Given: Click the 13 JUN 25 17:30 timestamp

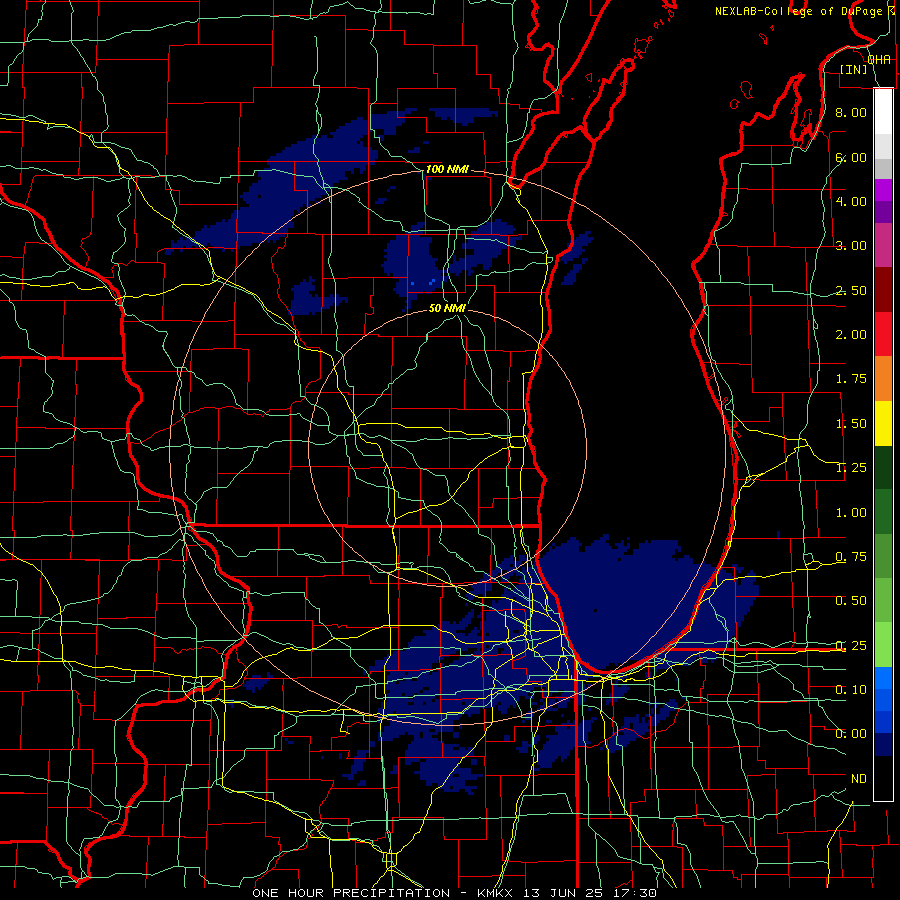Looking at the screenshot, I should (x=590, y=893).
